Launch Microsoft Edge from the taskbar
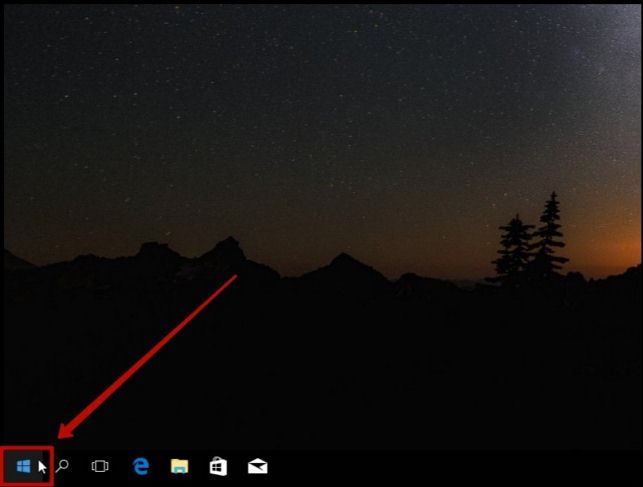Viewport: 643px width, 487px height. 141,466
